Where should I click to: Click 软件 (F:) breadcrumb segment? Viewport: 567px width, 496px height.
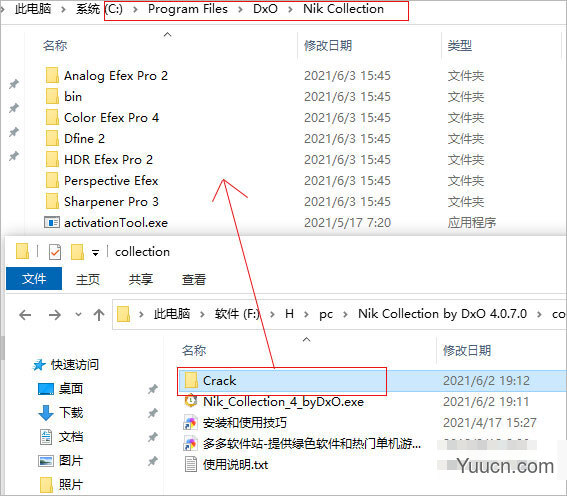(x=238, y=314)
